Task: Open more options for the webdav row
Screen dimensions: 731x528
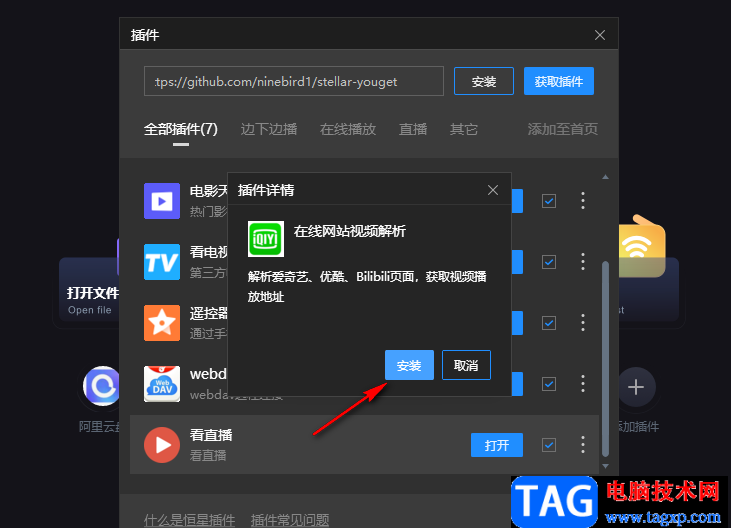Action: tap(583, 384)
